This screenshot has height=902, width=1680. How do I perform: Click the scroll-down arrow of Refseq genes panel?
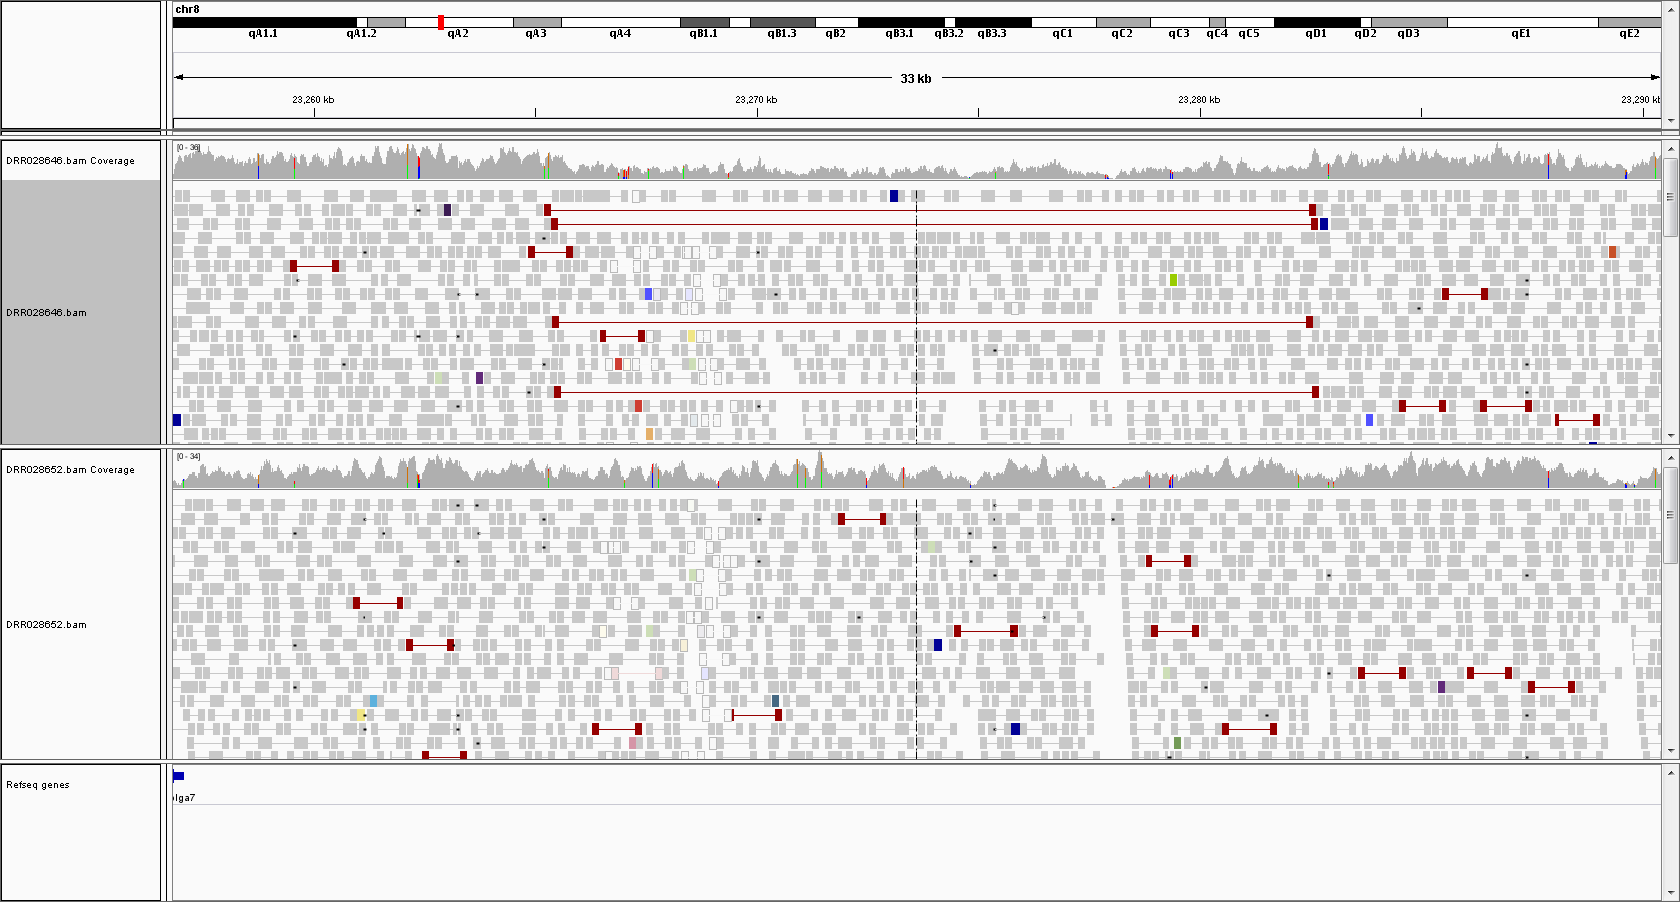[1670, 893]
